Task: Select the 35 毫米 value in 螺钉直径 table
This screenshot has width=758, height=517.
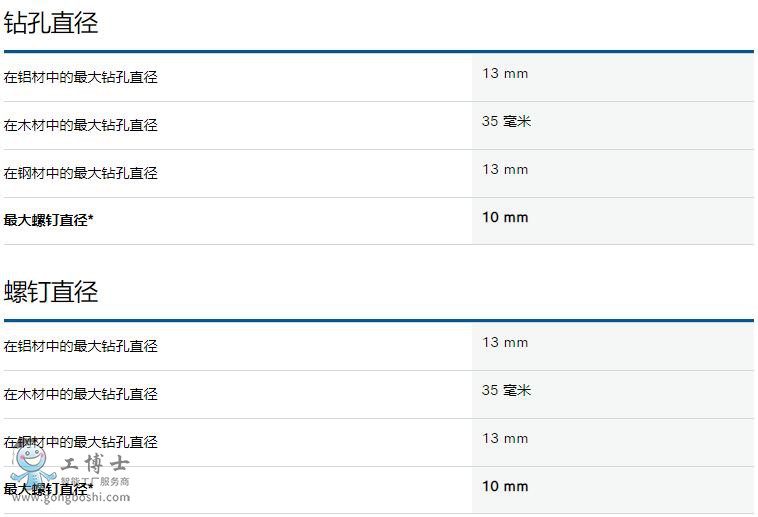Action: pyautogui.click(x=506, y=390)
